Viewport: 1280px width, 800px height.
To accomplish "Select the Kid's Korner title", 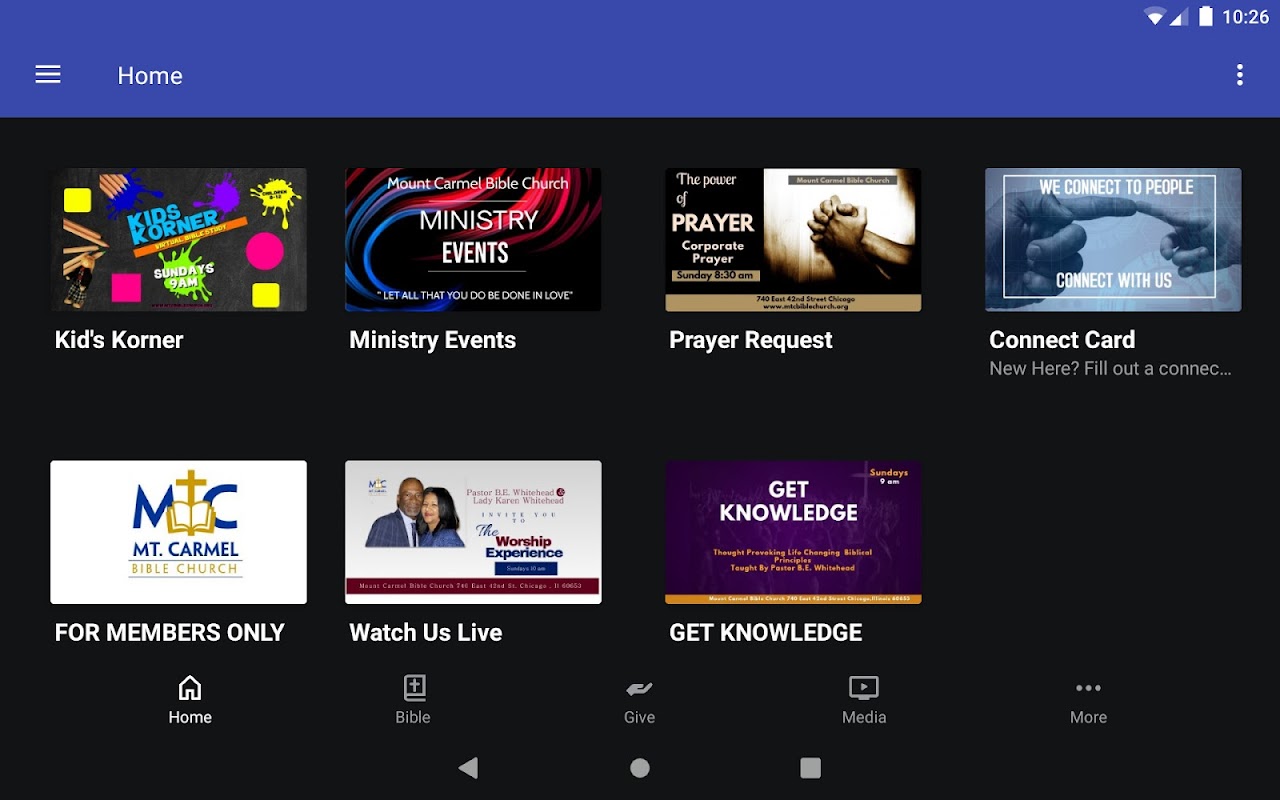I will 119,340.
